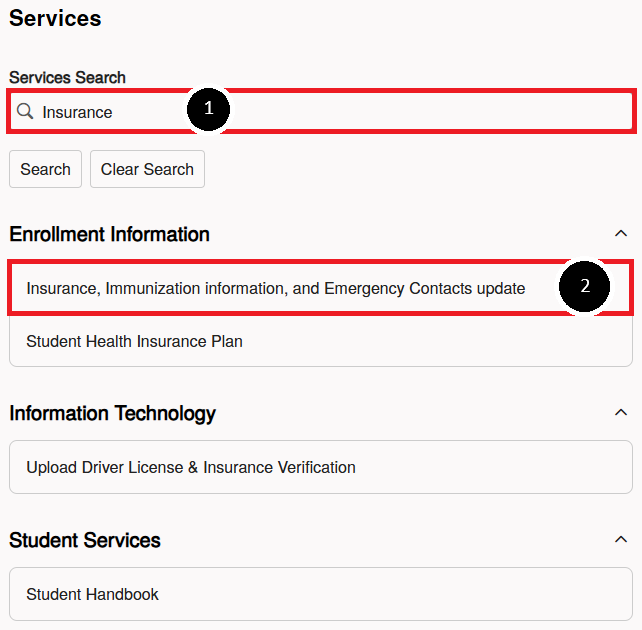Click the Services page title

click(55, 18)
